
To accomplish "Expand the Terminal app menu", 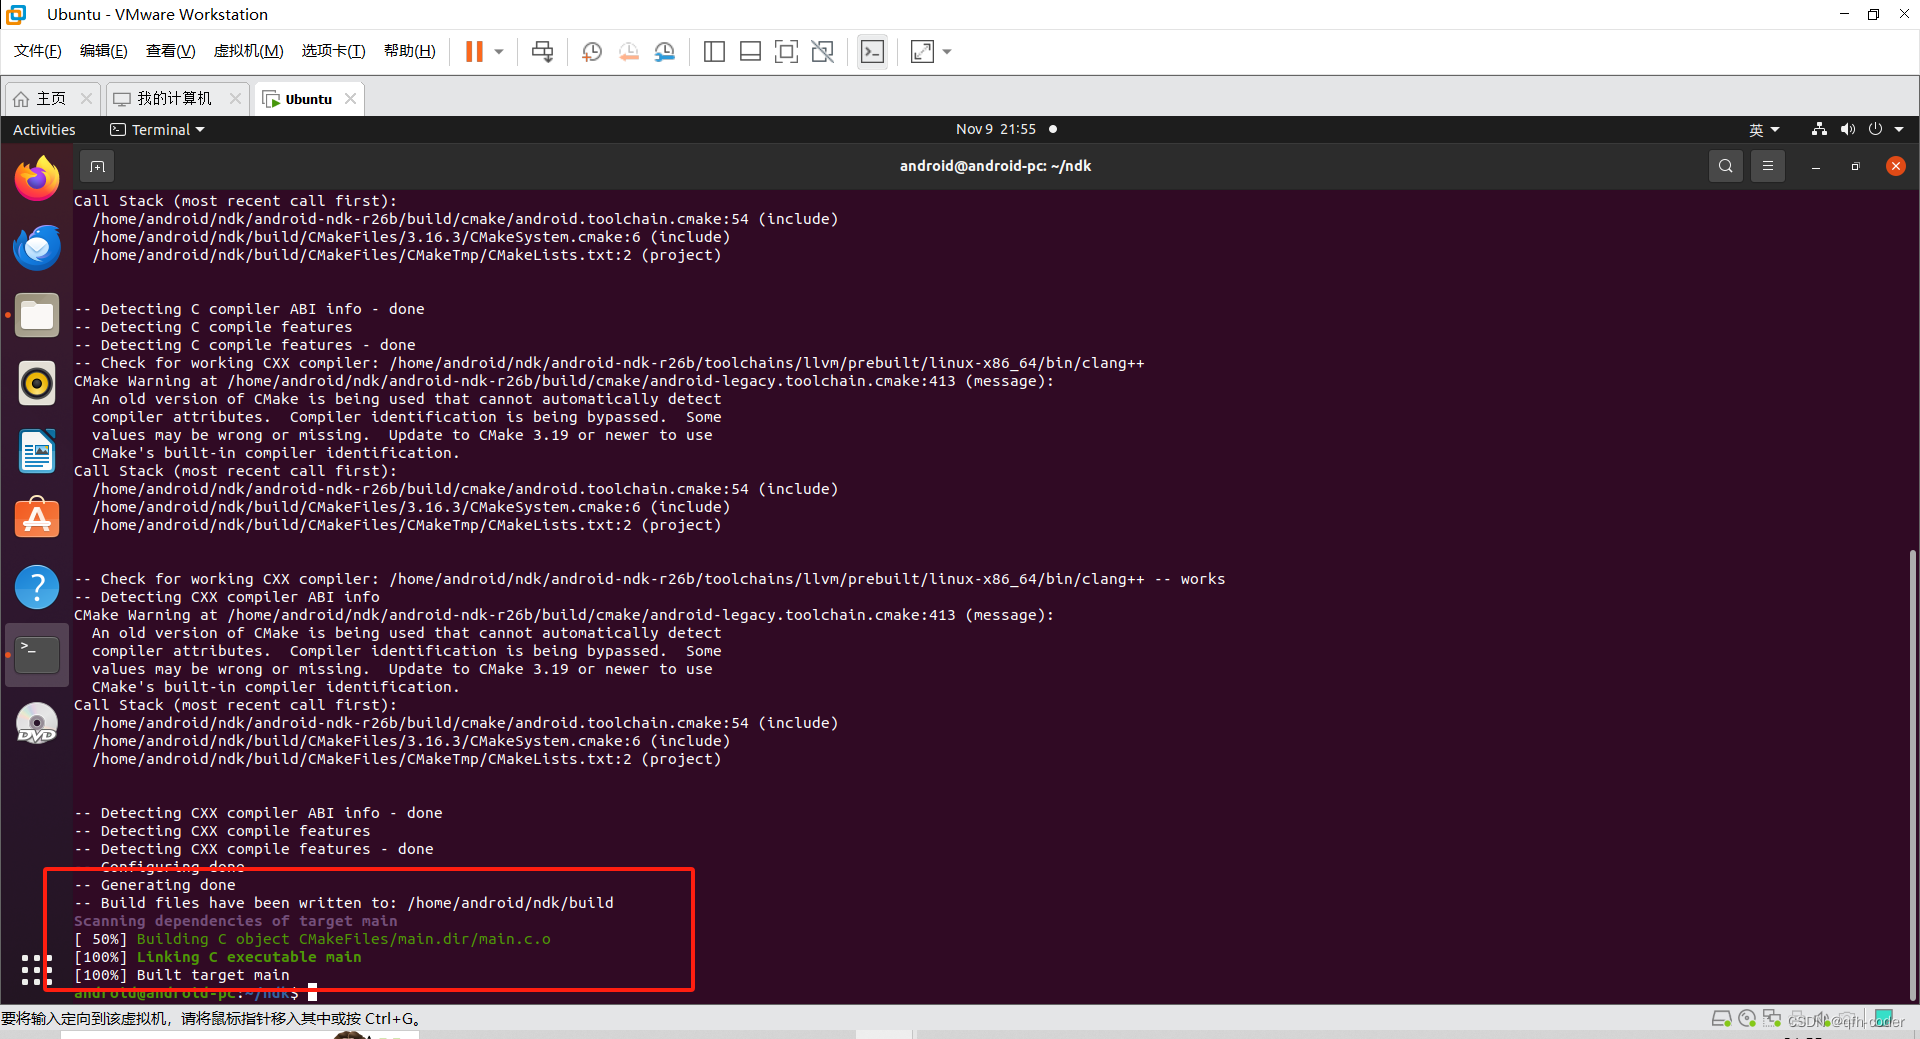I will point(157,130).
